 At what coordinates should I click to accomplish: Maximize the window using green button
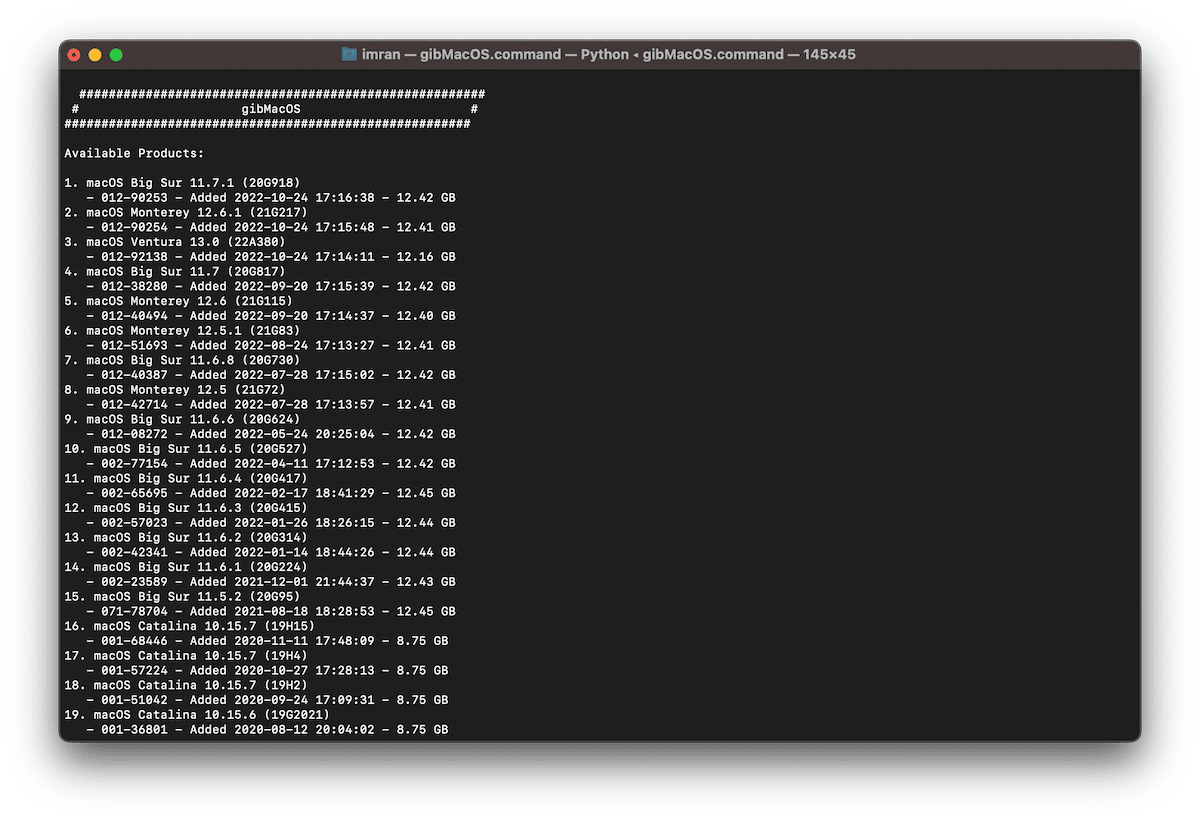[116, 55]
